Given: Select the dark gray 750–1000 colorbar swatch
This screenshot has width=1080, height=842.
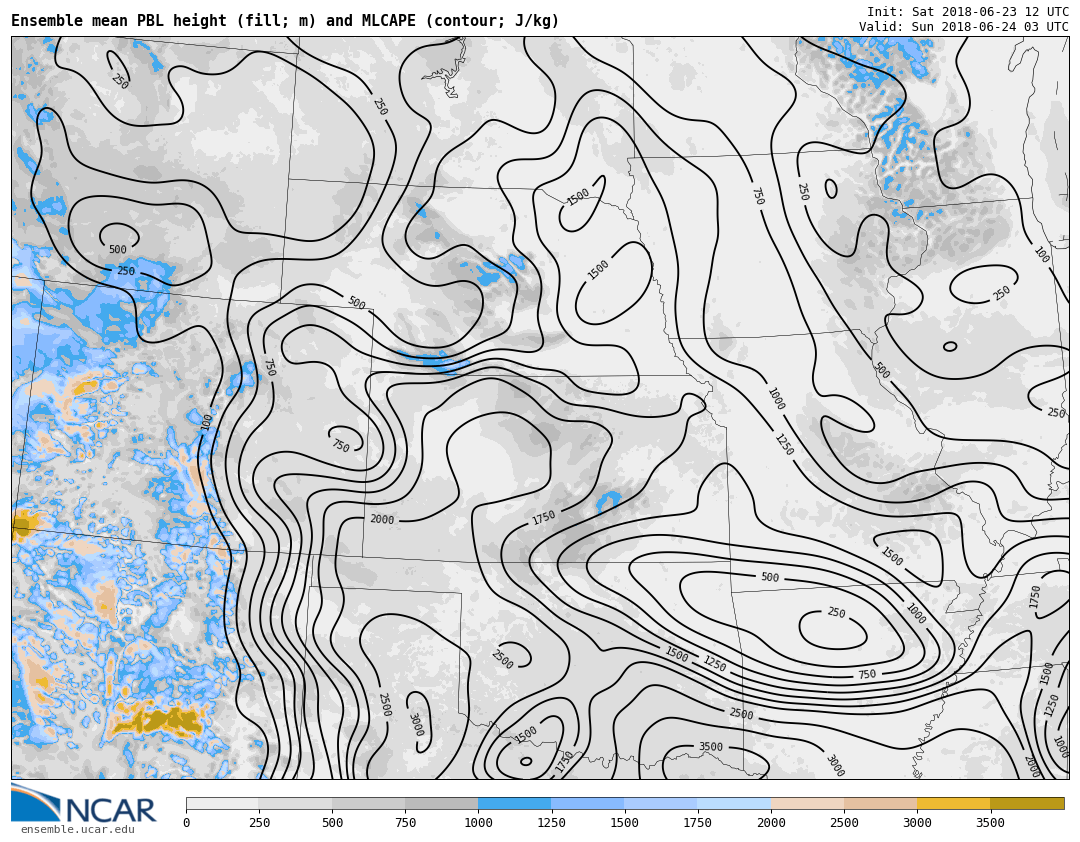Looking at the screenshot, I should (441, 803).
